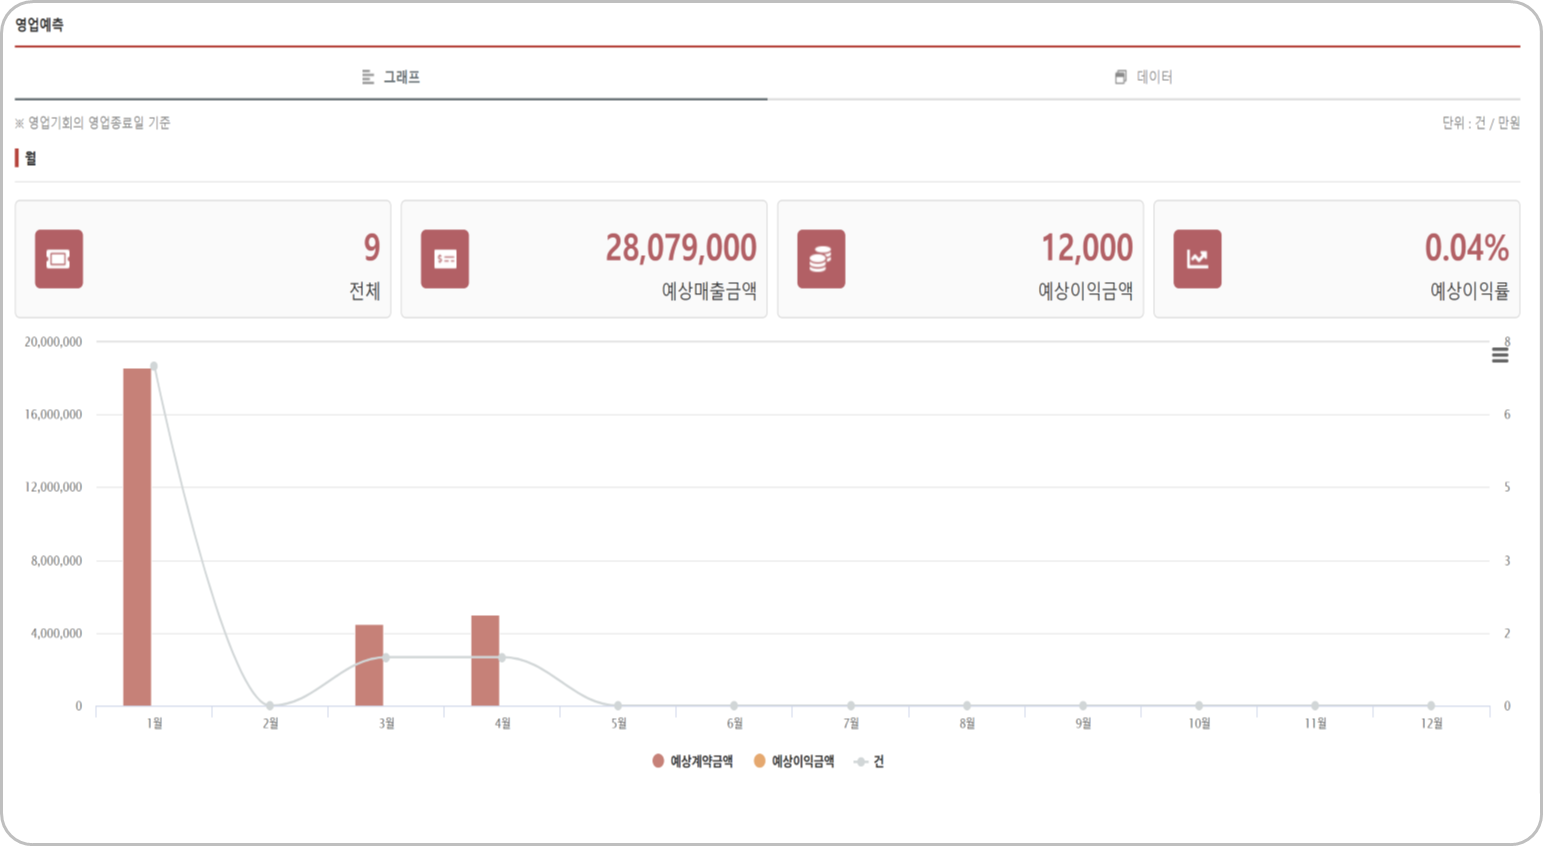Open the chart hamburger menu
The width and height of the screenshot is (1543, 846).
point(1499,355)
